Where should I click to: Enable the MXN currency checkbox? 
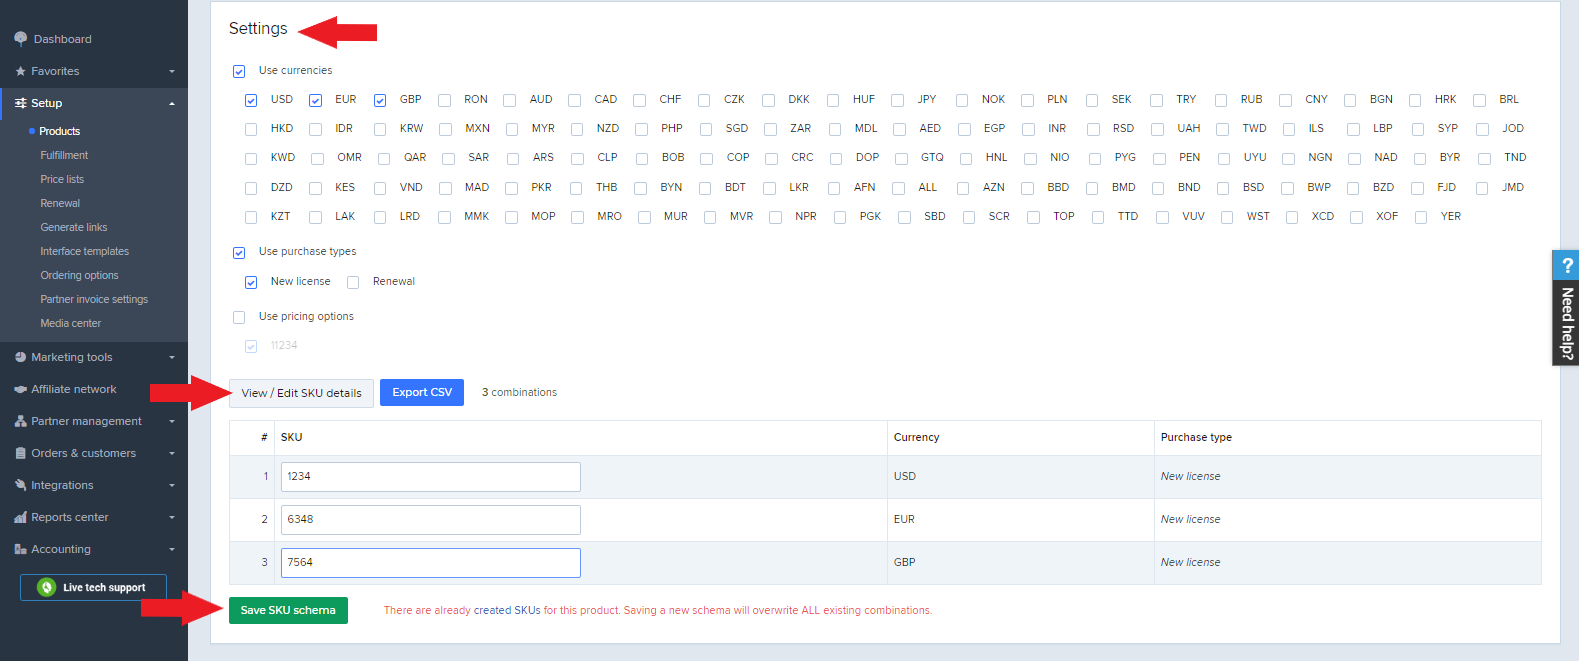point(445,129)
